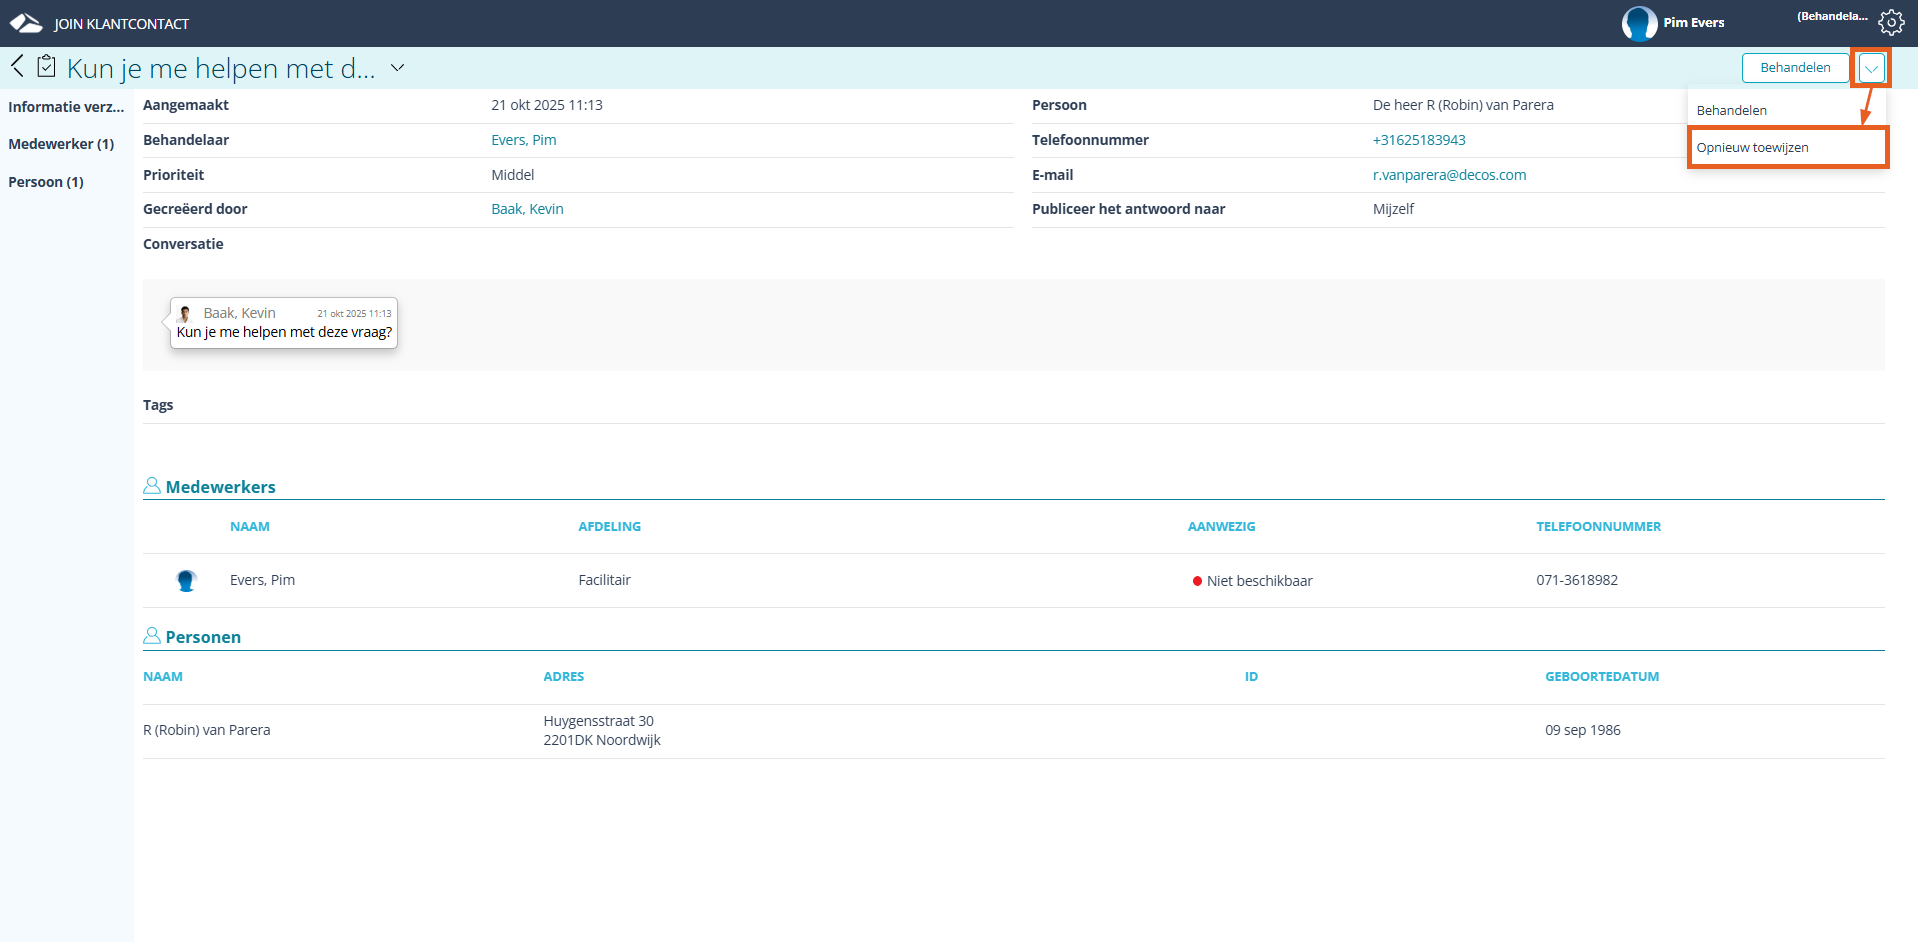1918x942 pixels.
Task: Click the task clipboard icon beside title
Action: click(x=46, y=67)
